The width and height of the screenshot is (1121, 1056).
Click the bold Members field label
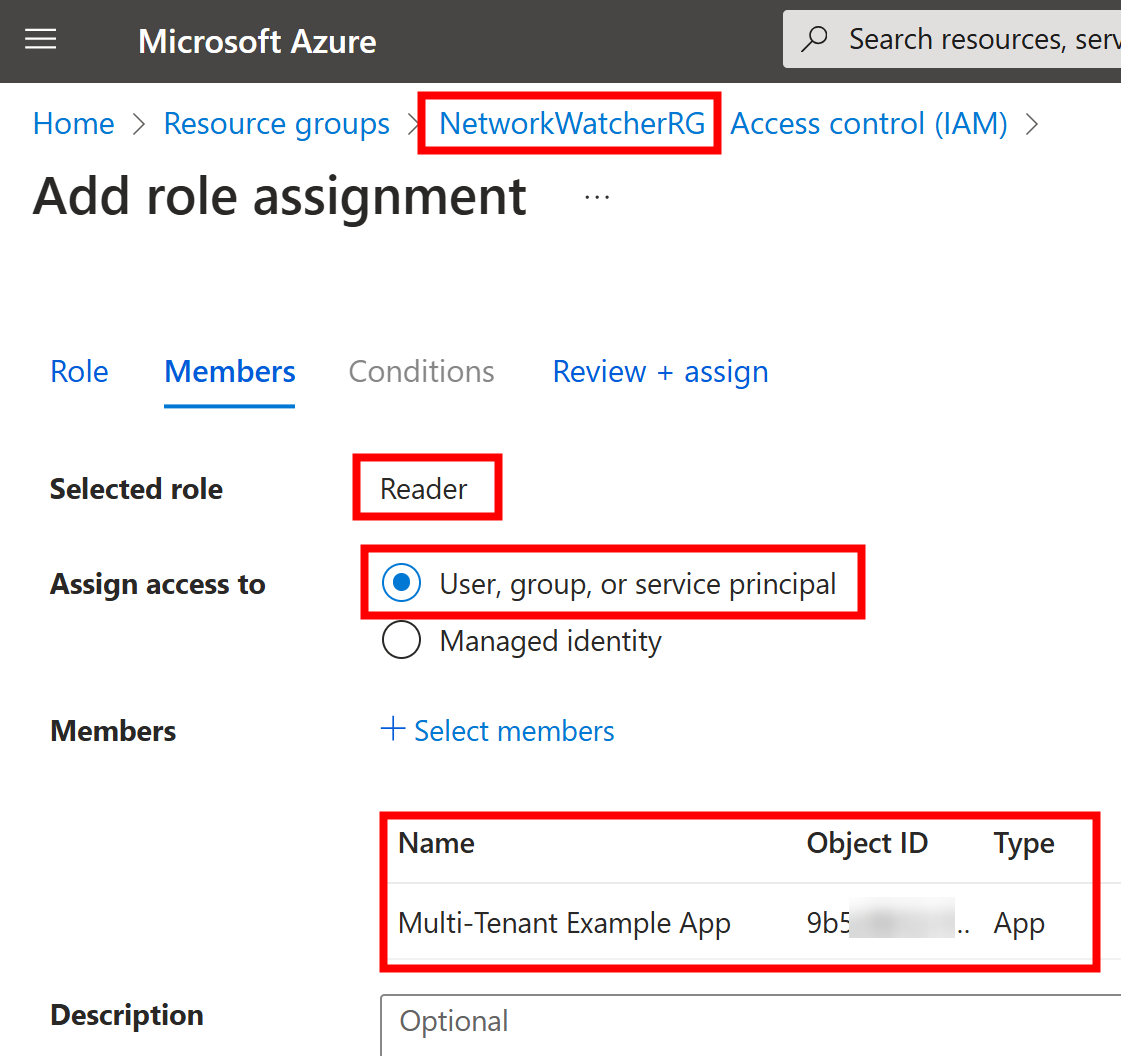[x=113, y=731]
